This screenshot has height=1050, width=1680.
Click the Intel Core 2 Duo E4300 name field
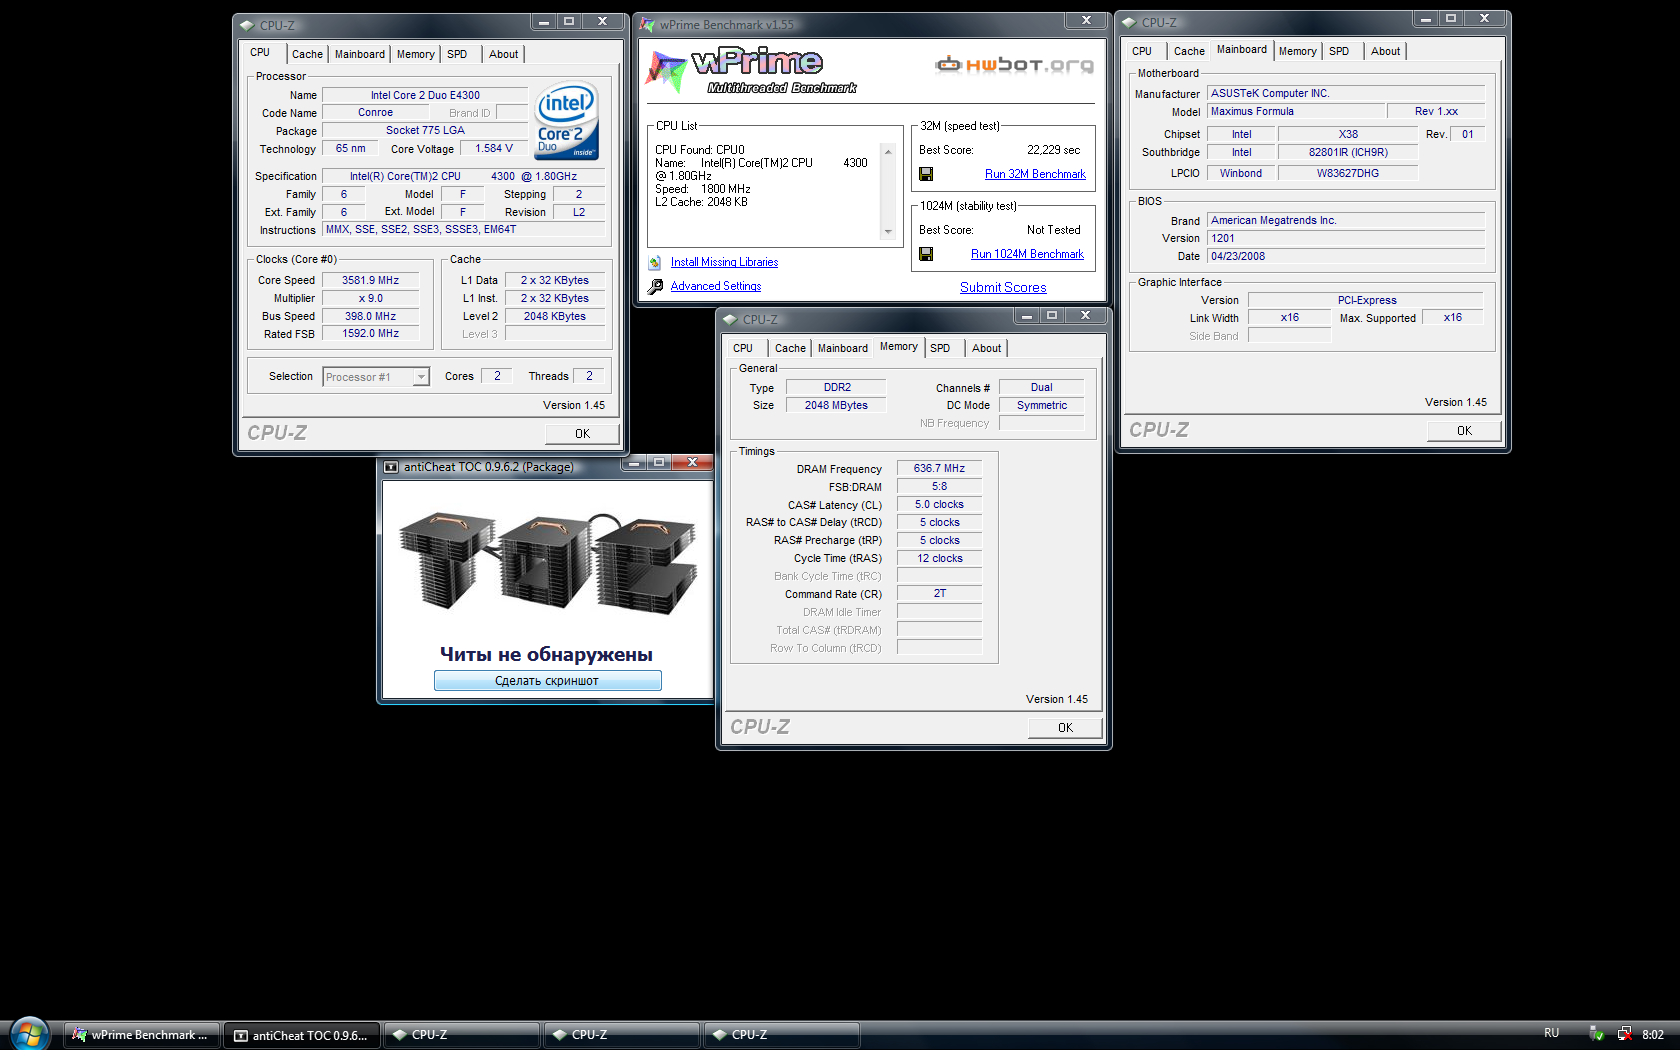(x=425, y=96)
